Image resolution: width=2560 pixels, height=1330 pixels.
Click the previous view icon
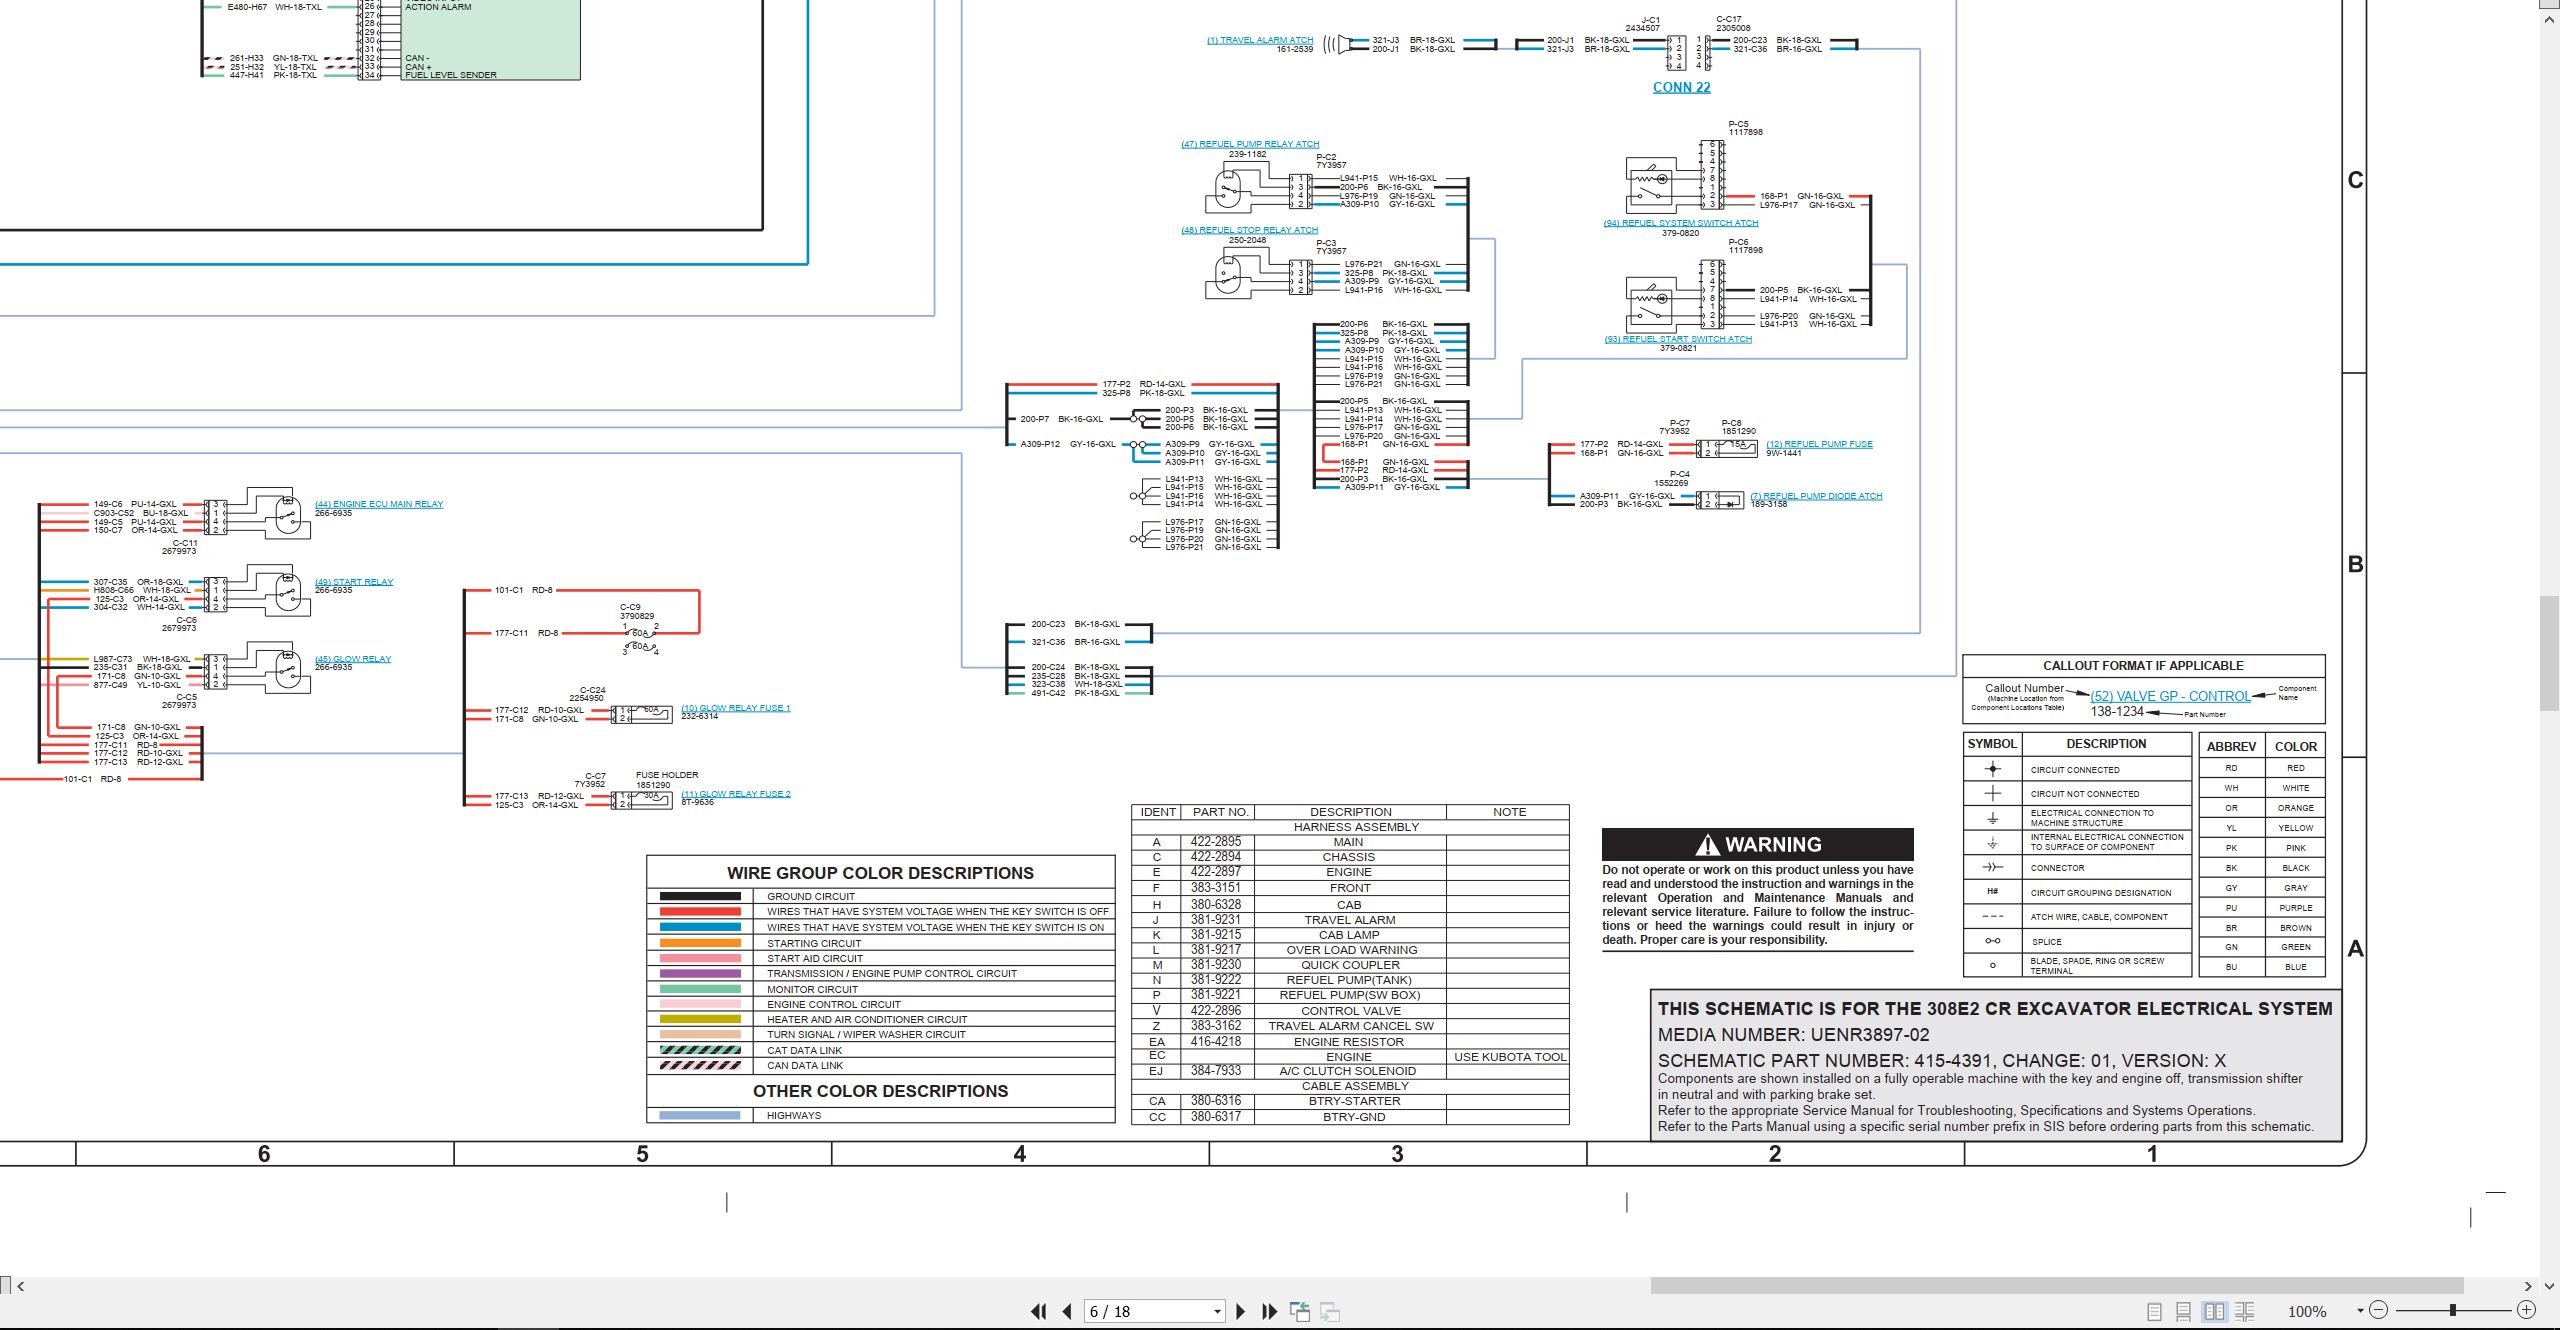pos(1300,1311)
